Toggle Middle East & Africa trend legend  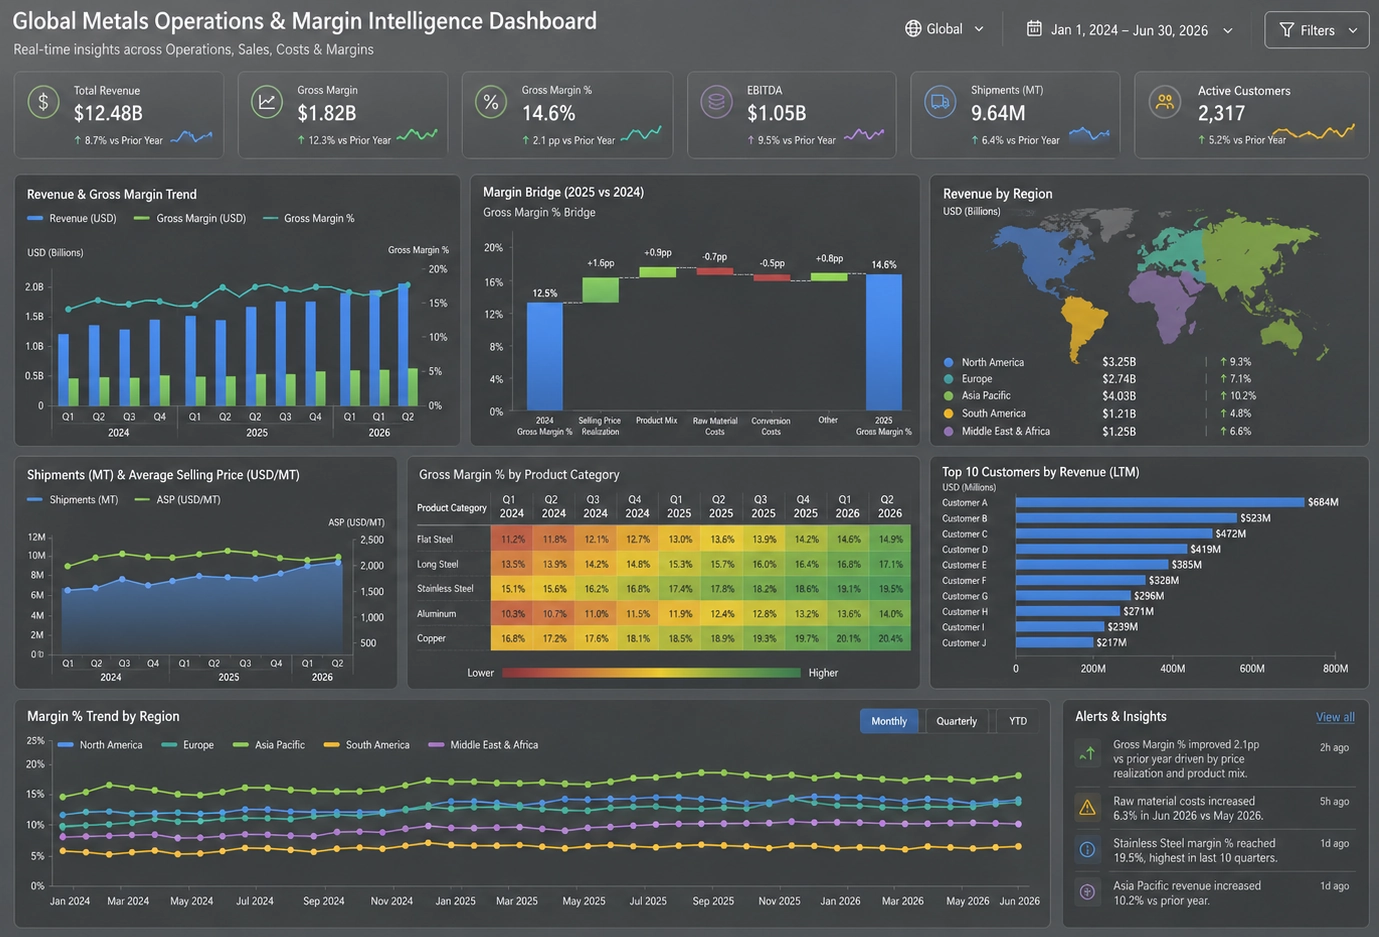pos(483,745)
